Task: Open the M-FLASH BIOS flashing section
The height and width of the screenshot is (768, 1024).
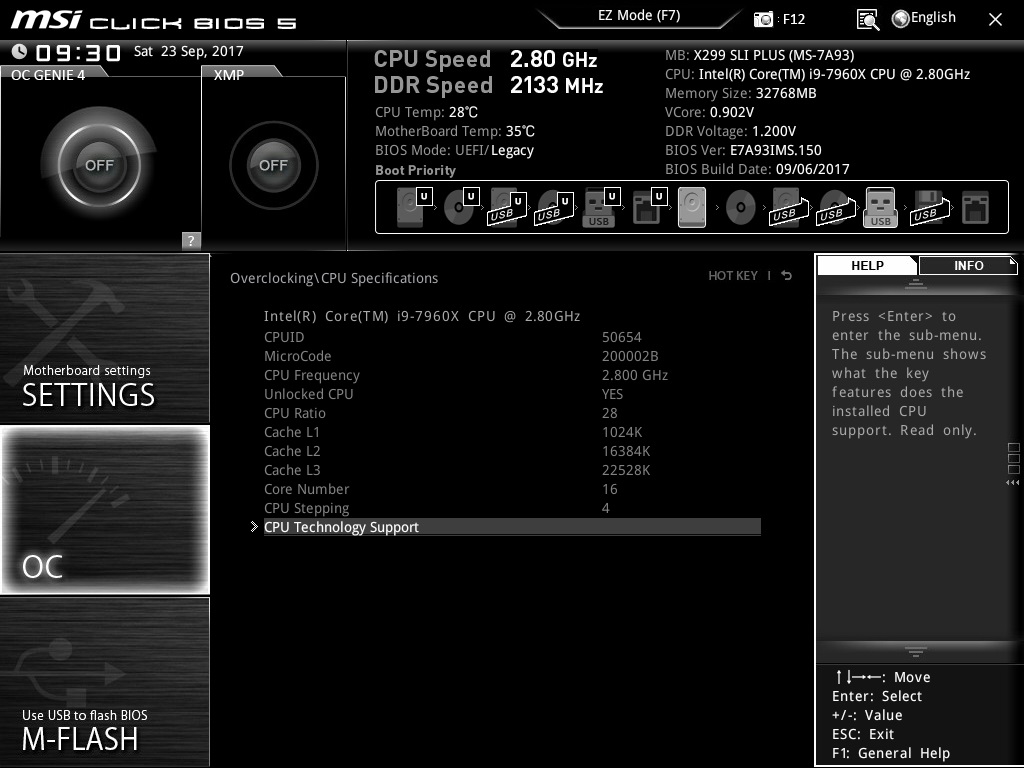Action: tap(104, 681)
